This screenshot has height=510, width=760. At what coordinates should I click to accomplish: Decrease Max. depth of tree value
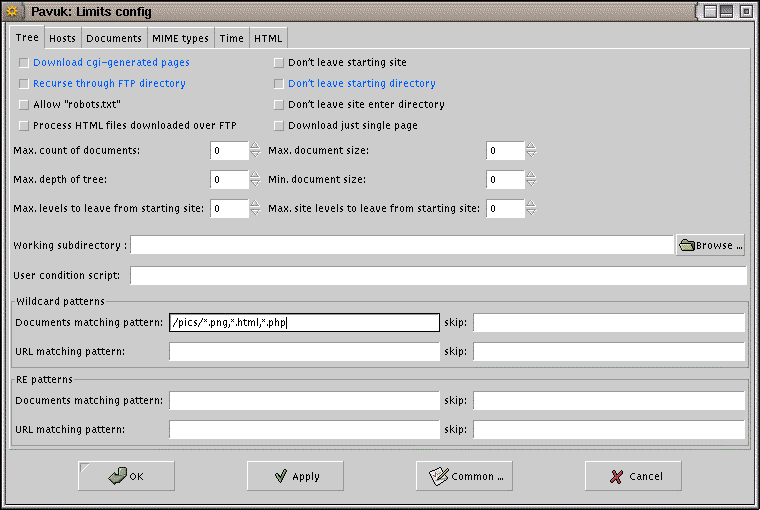[x=255, y=183]
